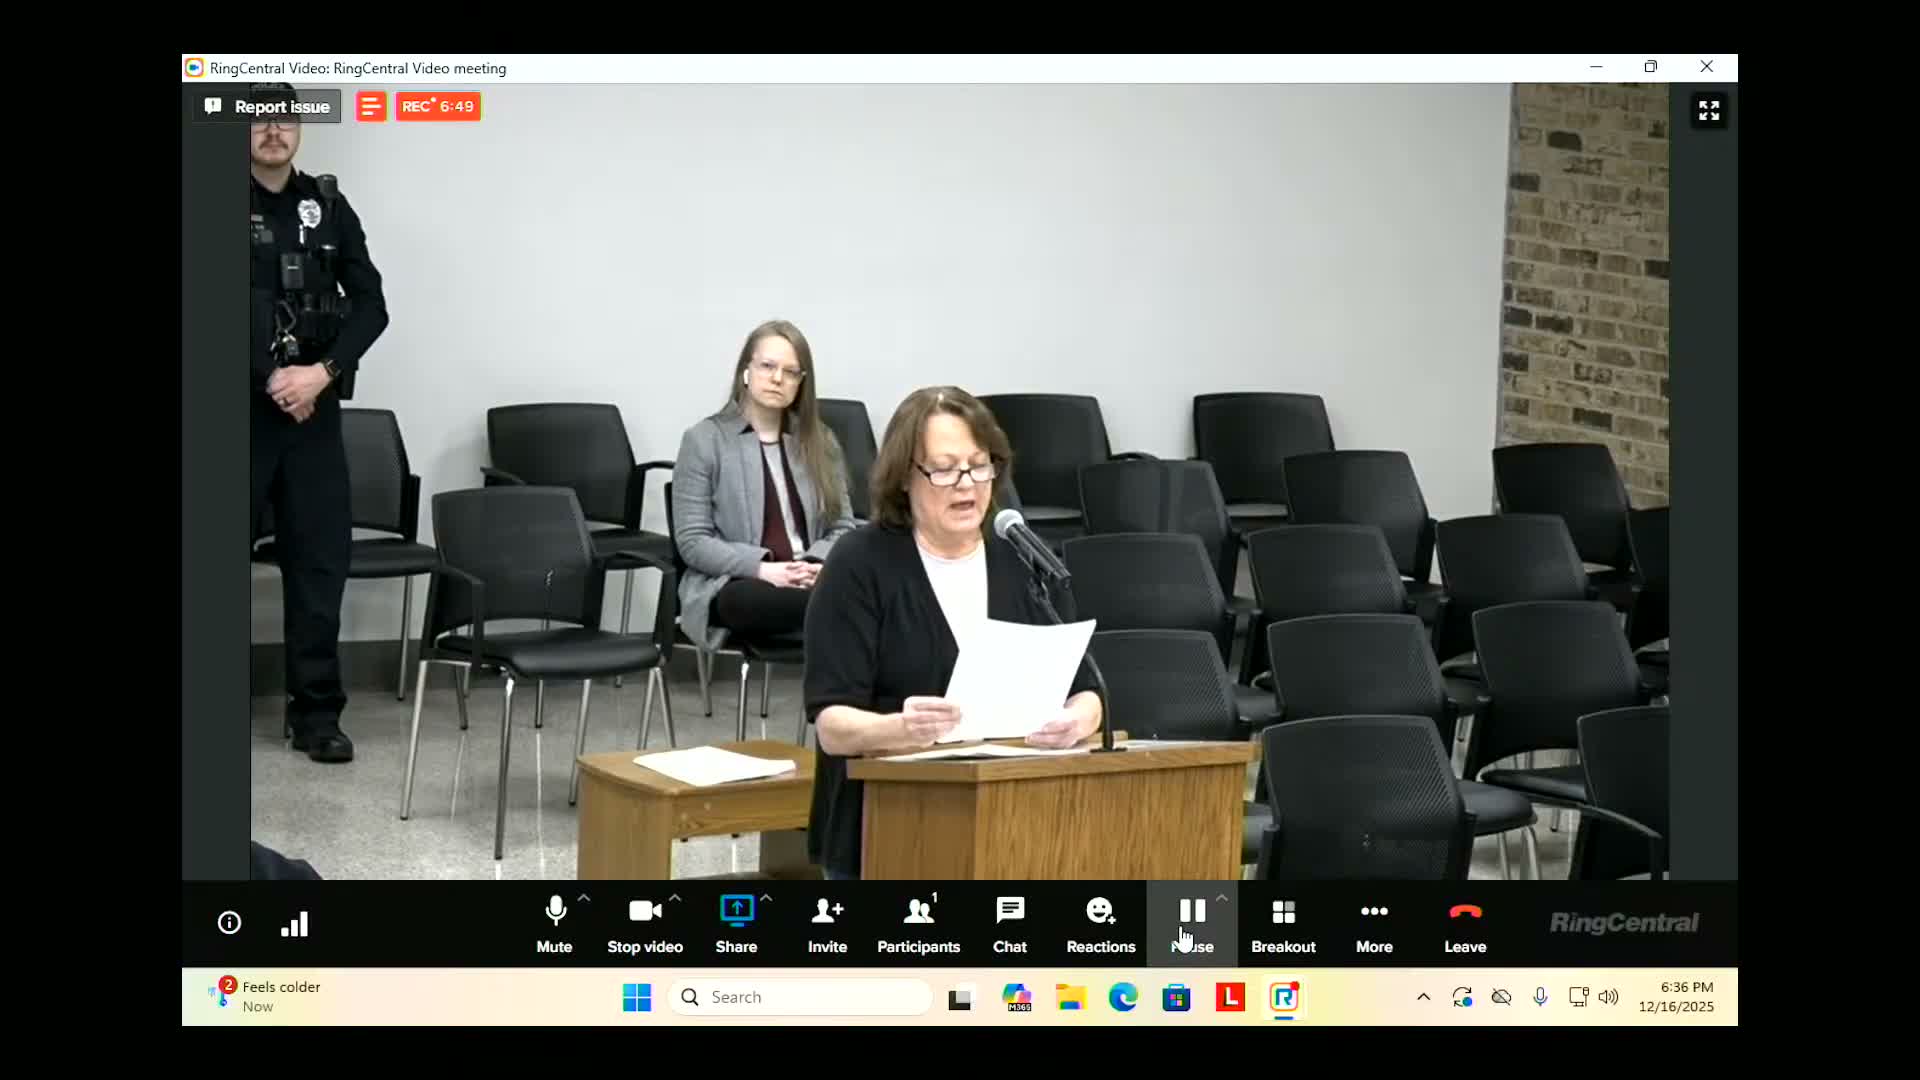This screenshot has width=1920, height=1080.
Task: Leave the RingCentral meeting
Action: (1464, 922)
